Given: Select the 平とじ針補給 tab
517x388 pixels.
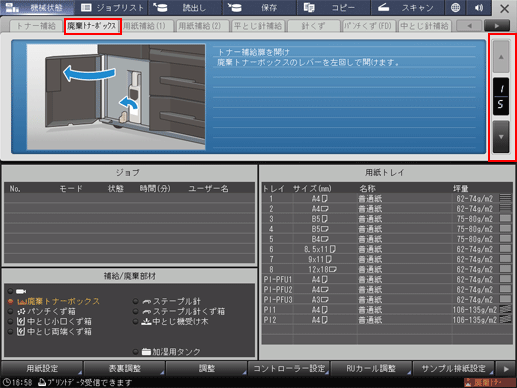Looking at the screenshot, I should click(258, 26).
